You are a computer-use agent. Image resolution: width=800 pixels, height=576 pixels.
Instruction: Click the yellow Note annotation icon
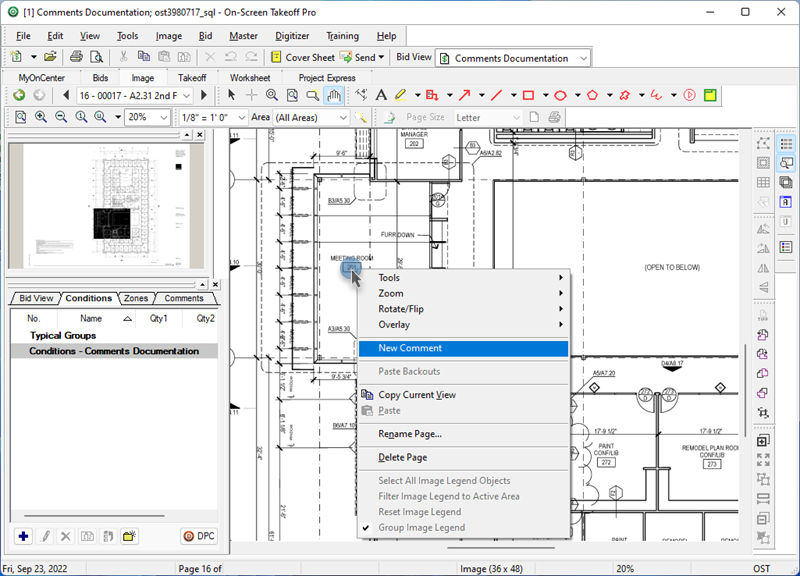click(710, 95)
